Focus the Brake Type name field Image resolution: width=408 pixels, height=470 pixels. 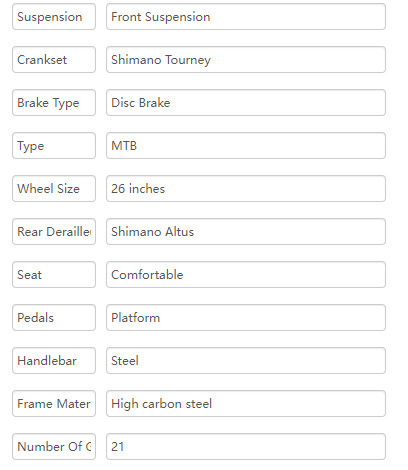[54, 103]
